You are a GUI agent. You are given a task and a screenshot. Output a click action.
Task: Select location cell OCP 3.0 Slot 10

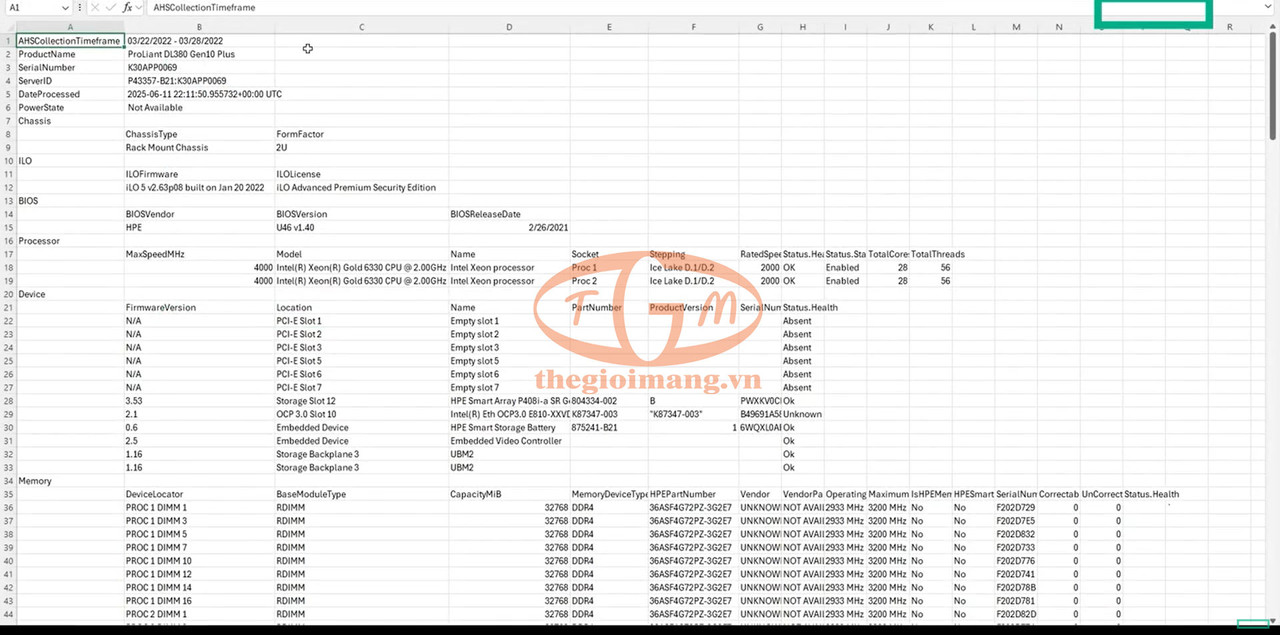point(361,414)
